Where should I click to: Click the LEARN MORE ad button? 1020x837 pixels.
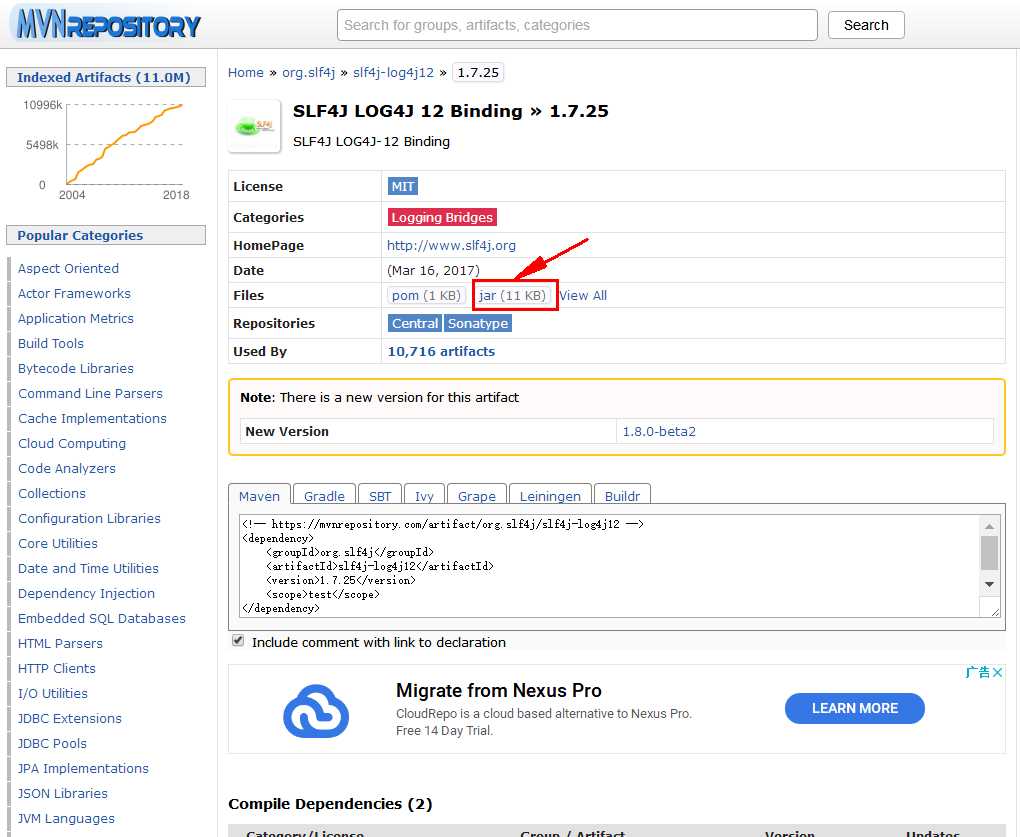854,708
